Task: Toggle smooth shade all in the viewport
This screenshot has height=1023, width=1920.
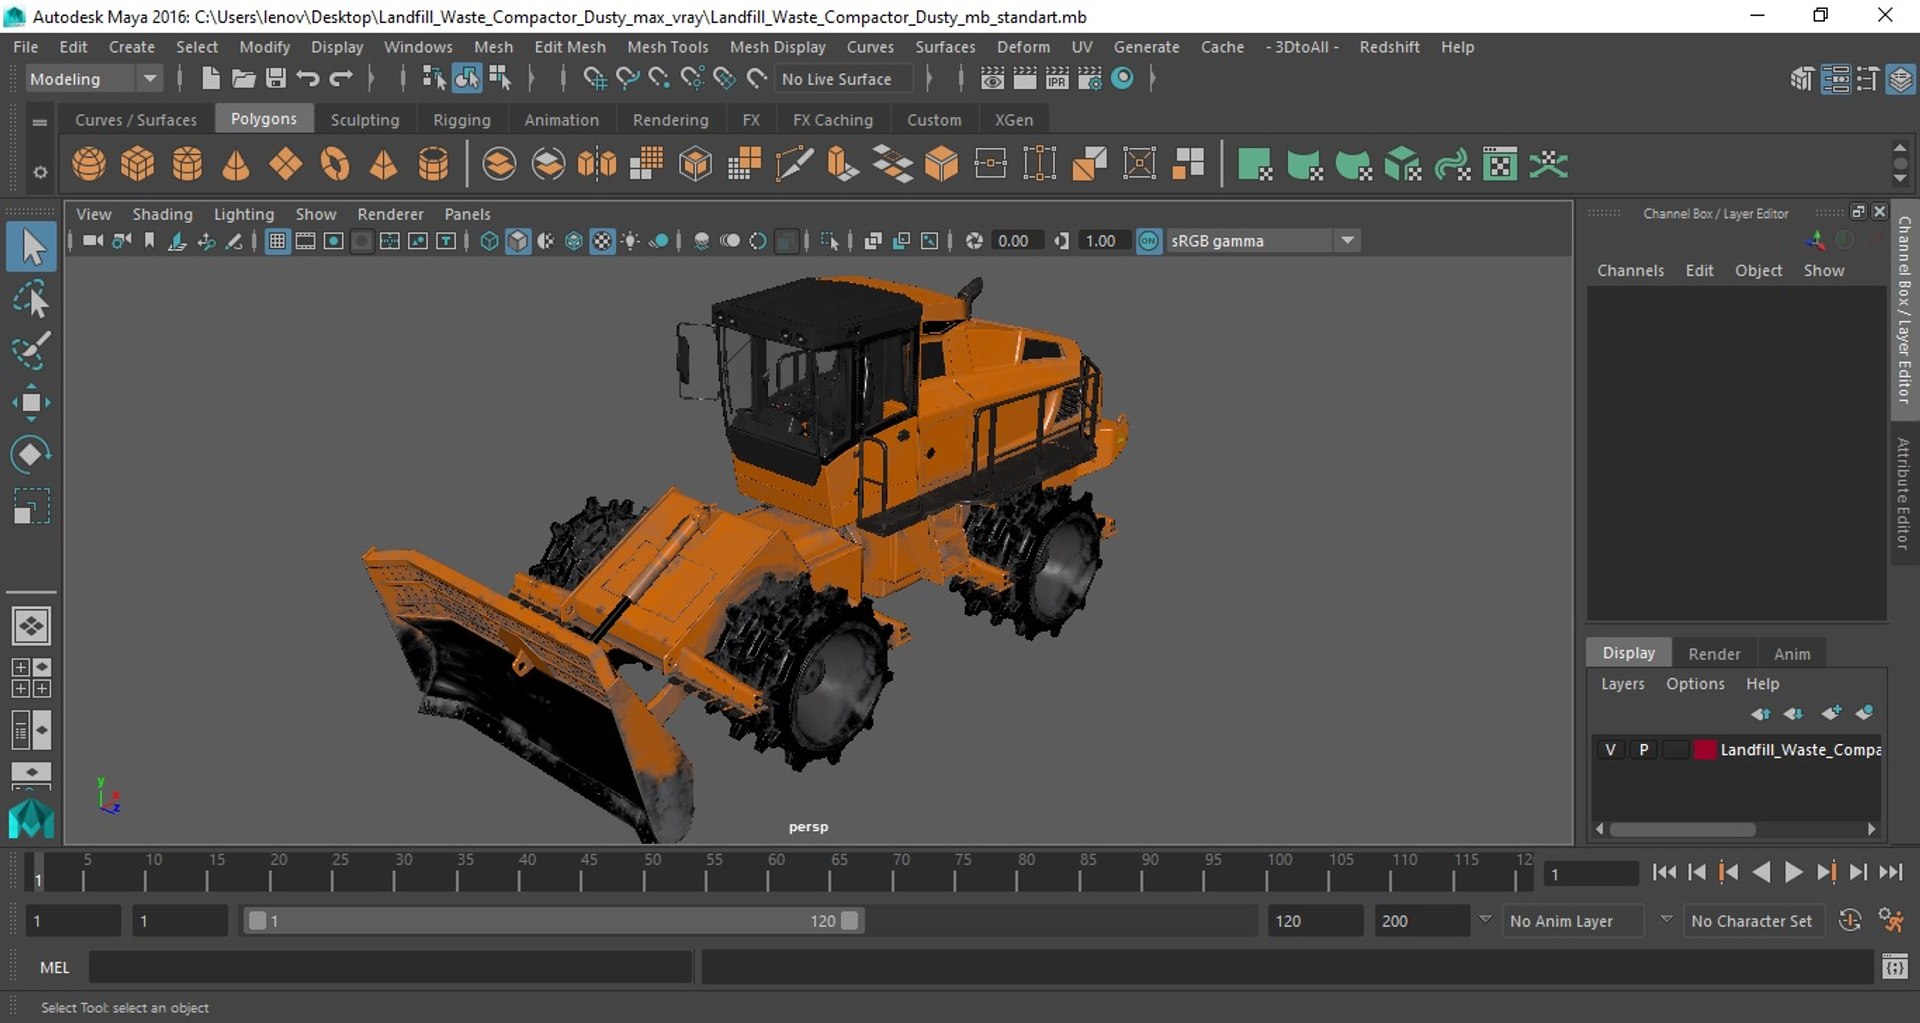Action: (518, 241)
